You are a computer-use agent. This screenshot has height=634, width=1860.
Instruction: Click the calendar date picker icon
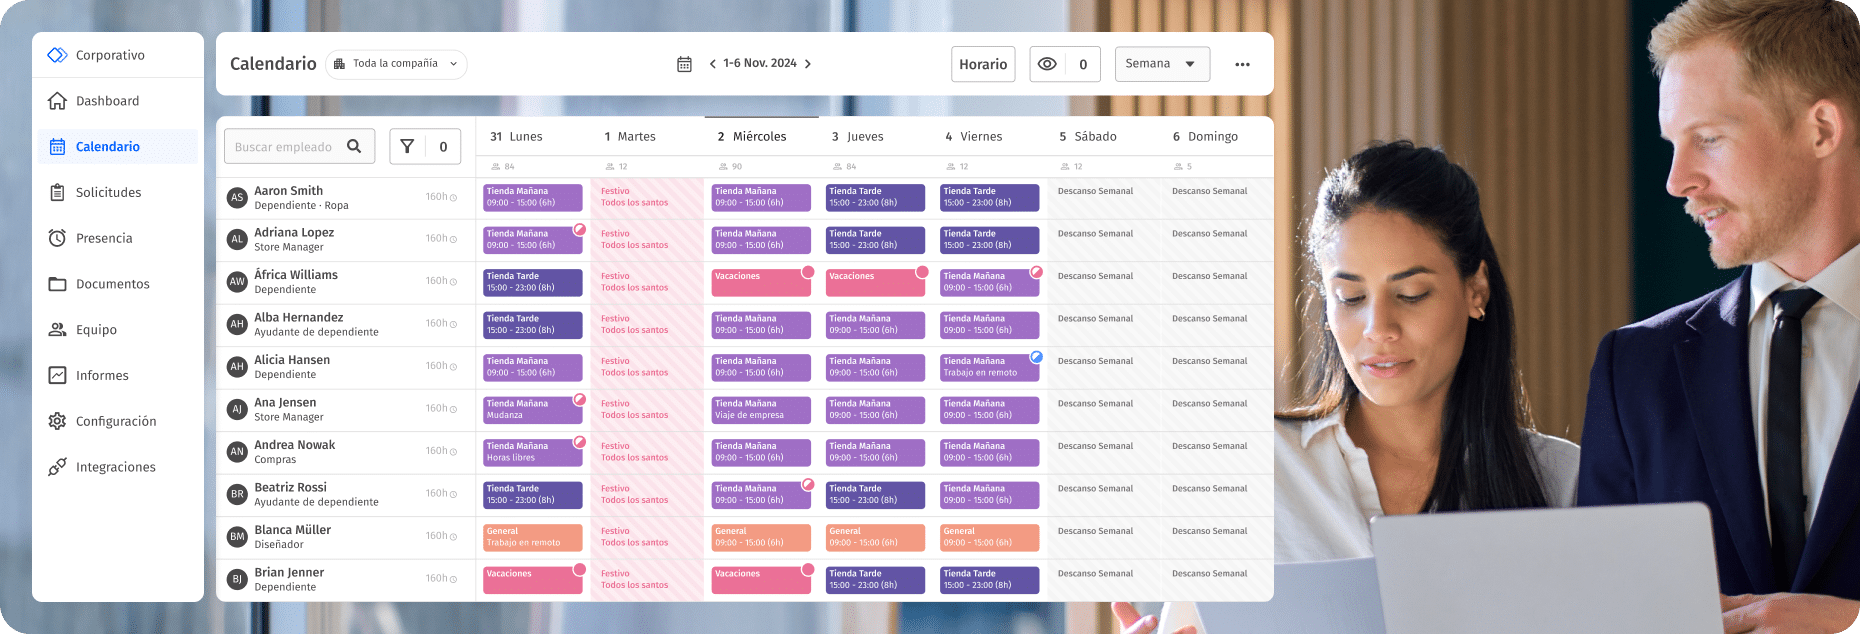[684, 64]
